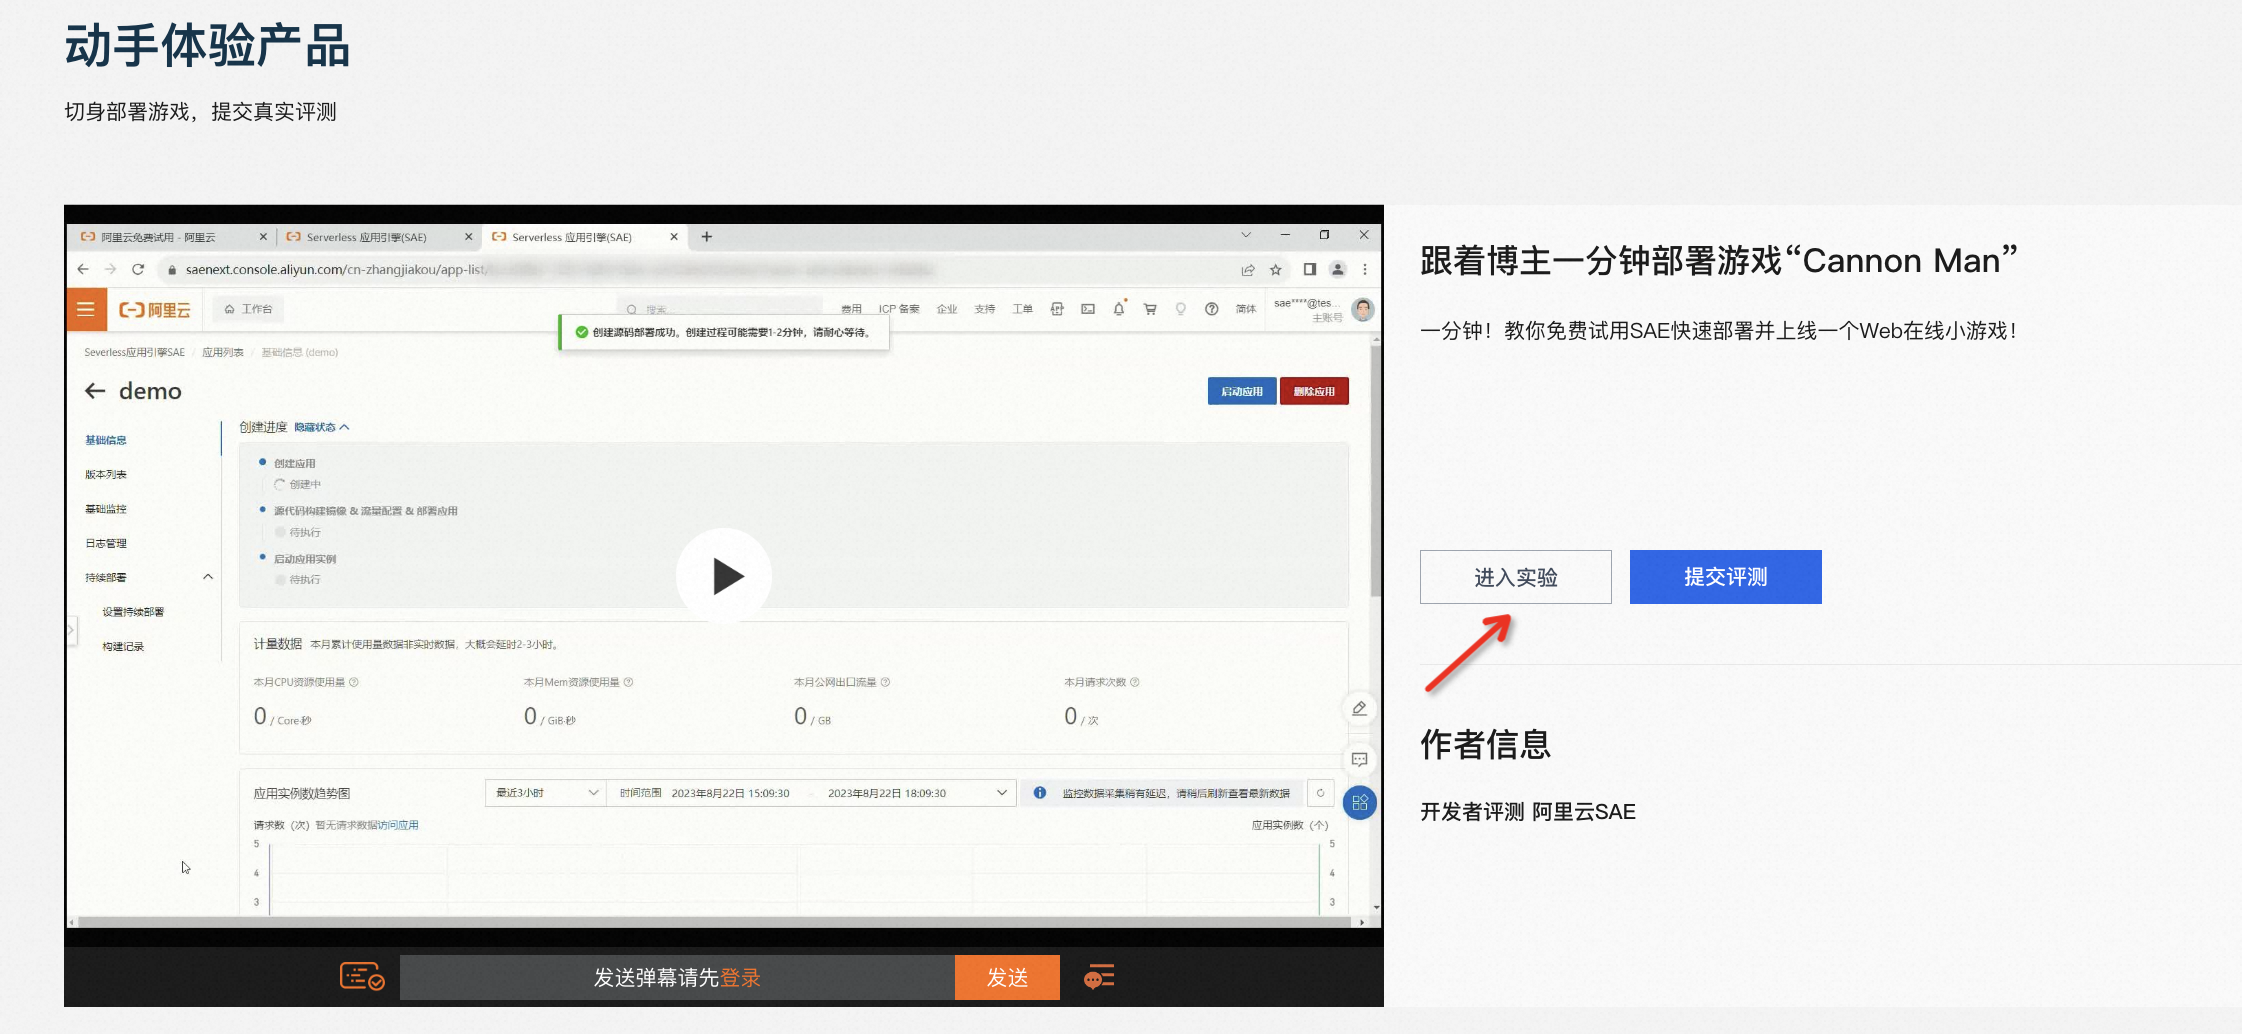Click the share page icon in address bar
This screenshot has width=2242, height=1034.
[1248, 270]
